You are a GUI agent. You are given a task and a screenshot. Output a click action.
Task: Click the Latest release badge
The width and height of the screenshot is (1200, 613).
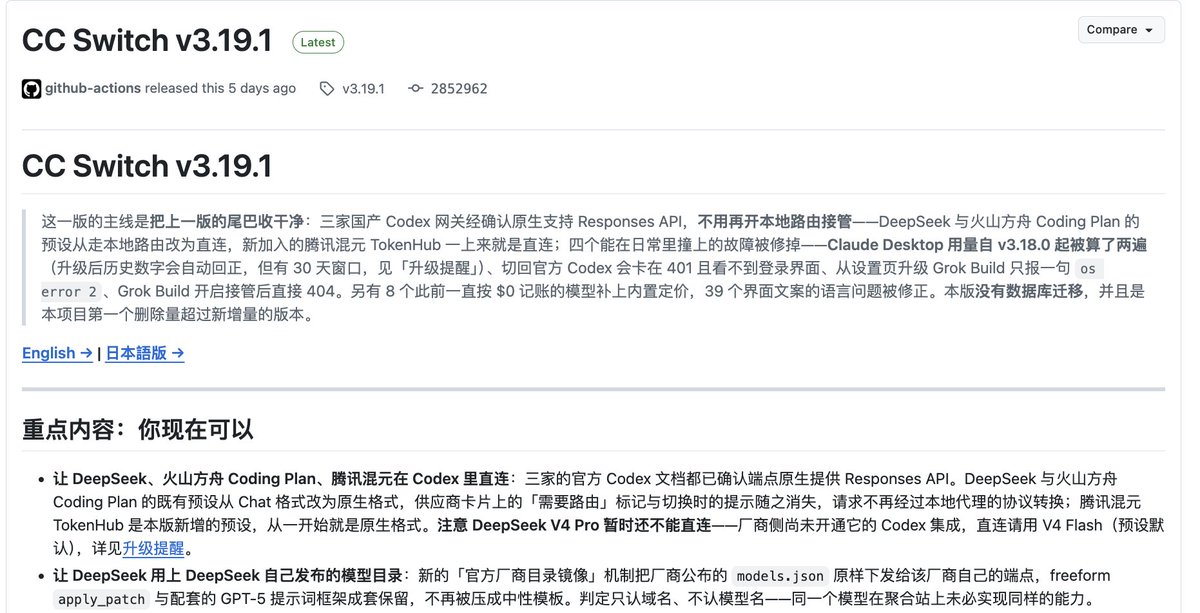318,42
